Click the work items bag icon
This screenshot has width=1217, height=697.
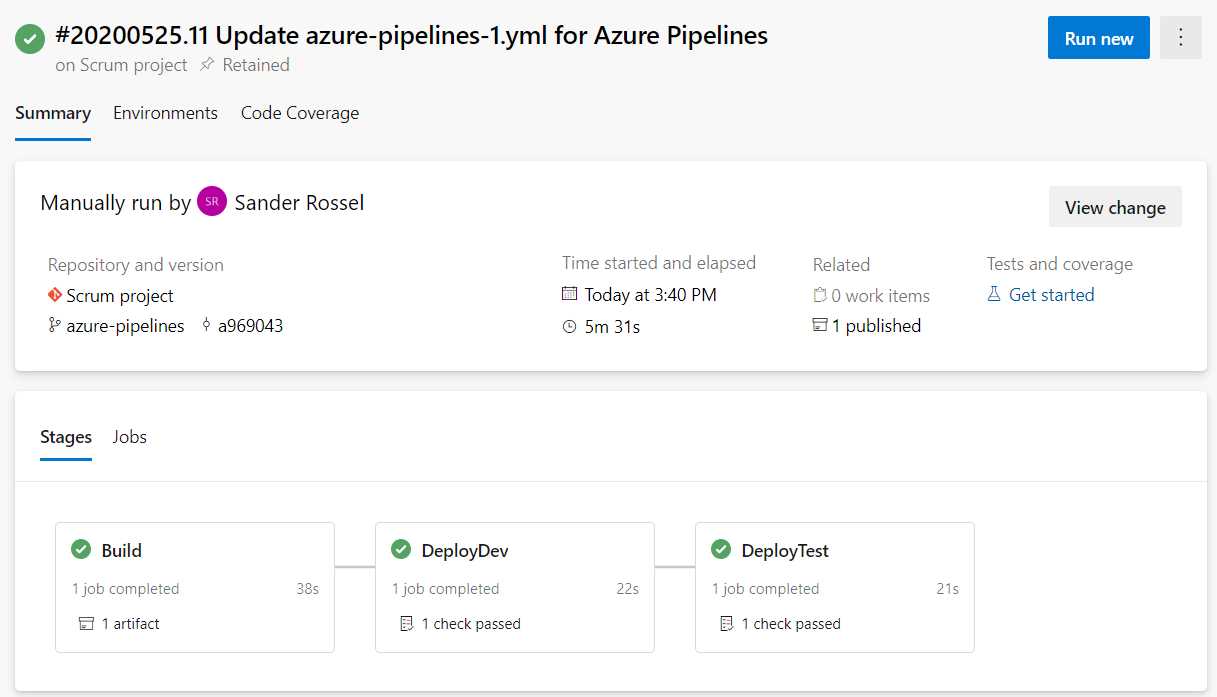point(820,295)
